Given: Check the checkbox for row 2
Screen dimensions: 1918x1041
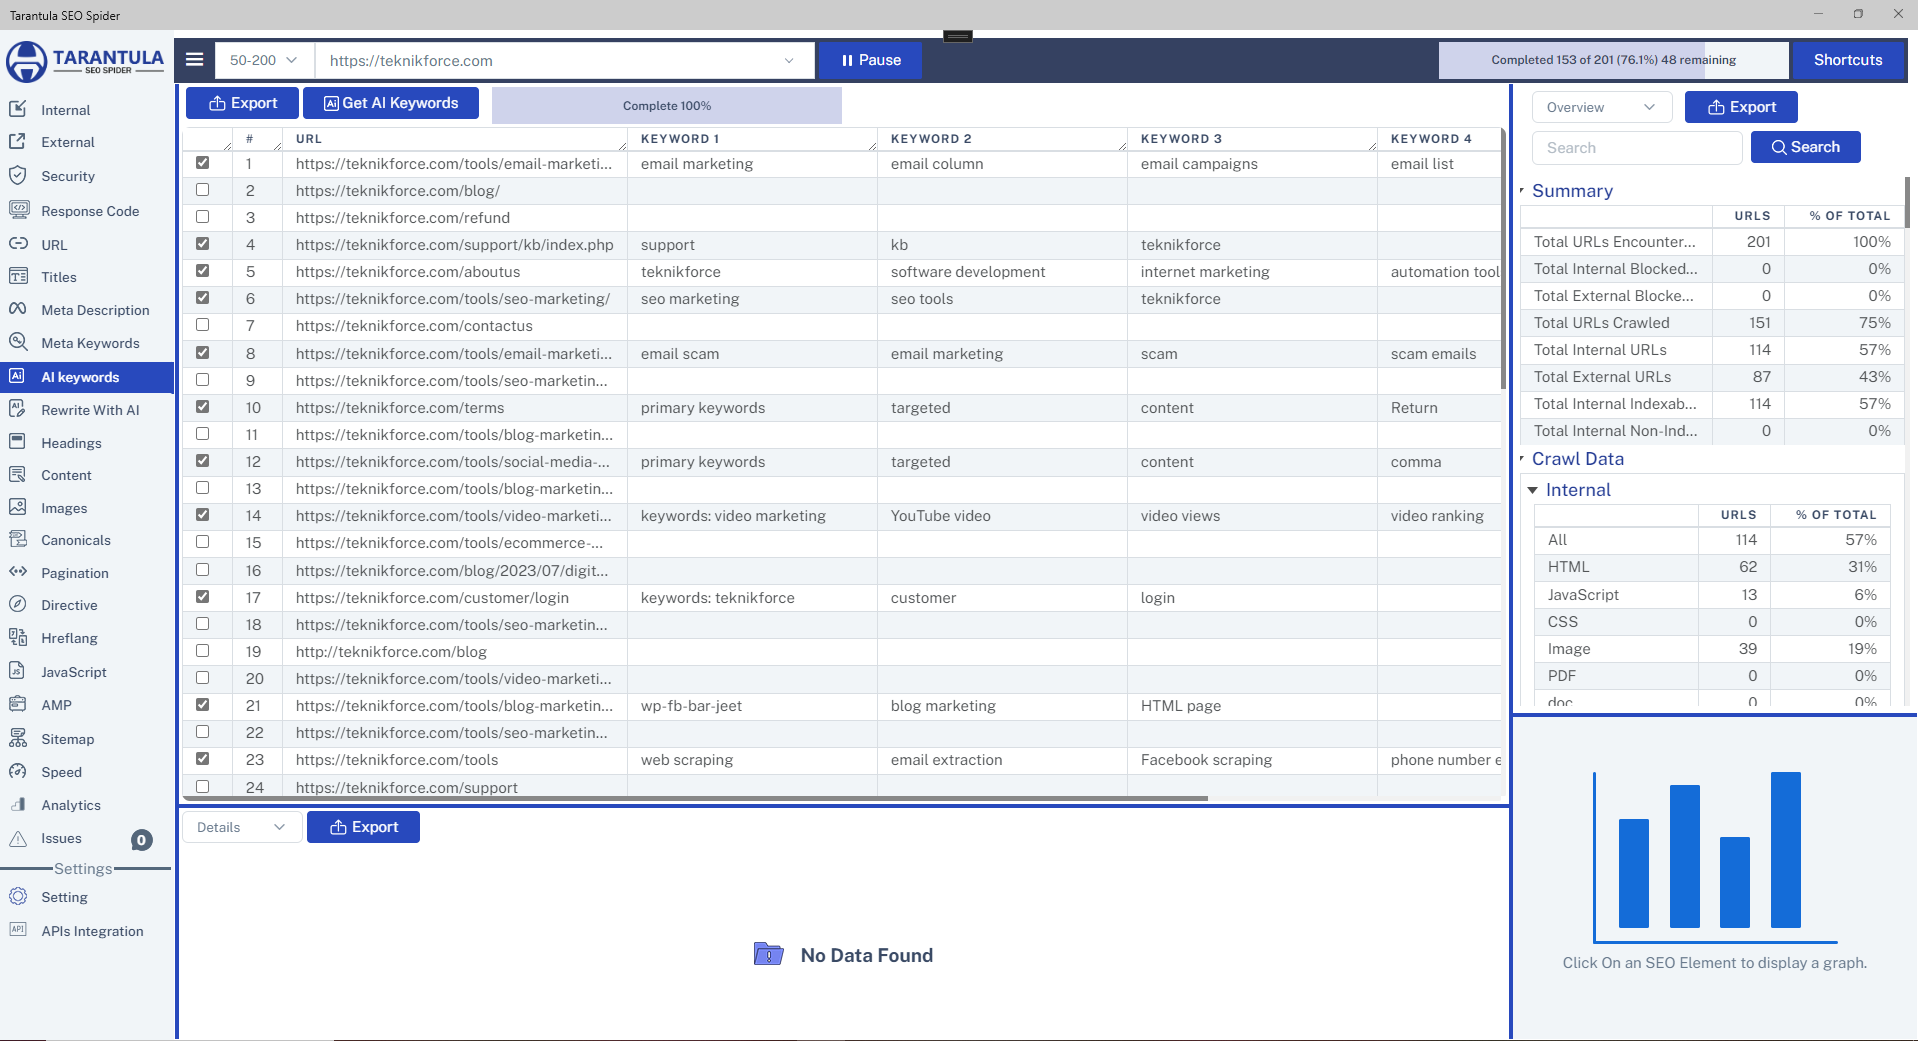Looking at the screenshot, I should [x=203, y=190].
